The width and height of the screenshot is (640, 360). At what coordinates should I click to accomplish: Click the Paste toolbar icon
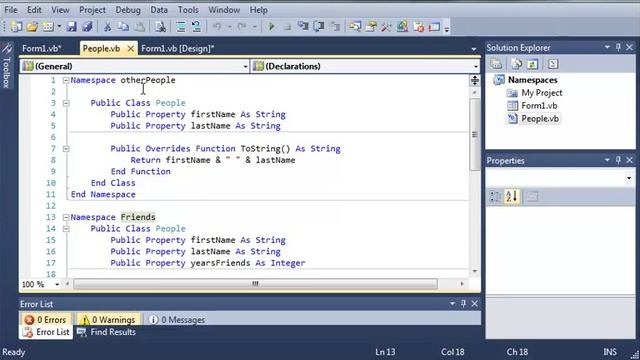click(139, 27)
